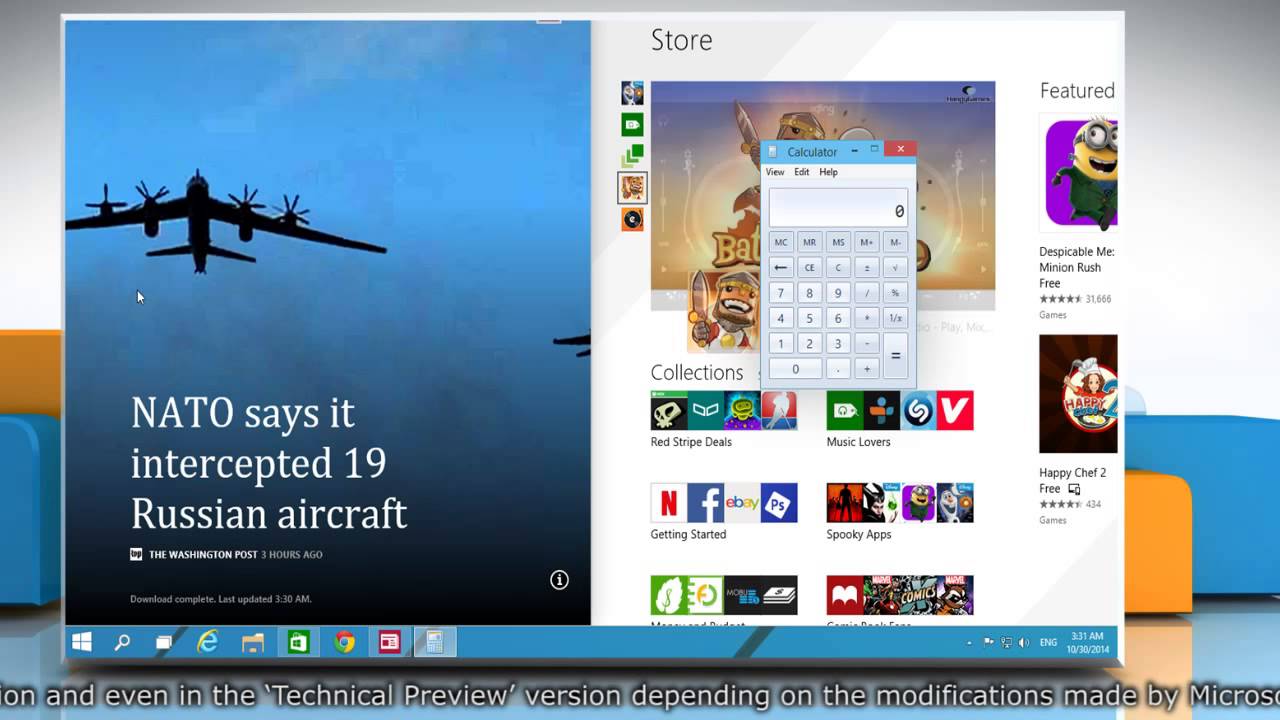Screen dimensions: 1280x720
Task: Switch to the News app on taskbar
Action: tap(390, 642)
